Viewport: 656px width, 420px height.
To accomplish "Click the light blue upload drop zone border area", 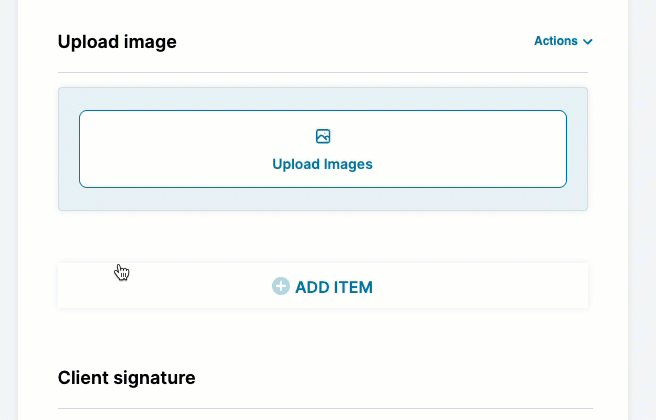I will (x=322, y=198).
